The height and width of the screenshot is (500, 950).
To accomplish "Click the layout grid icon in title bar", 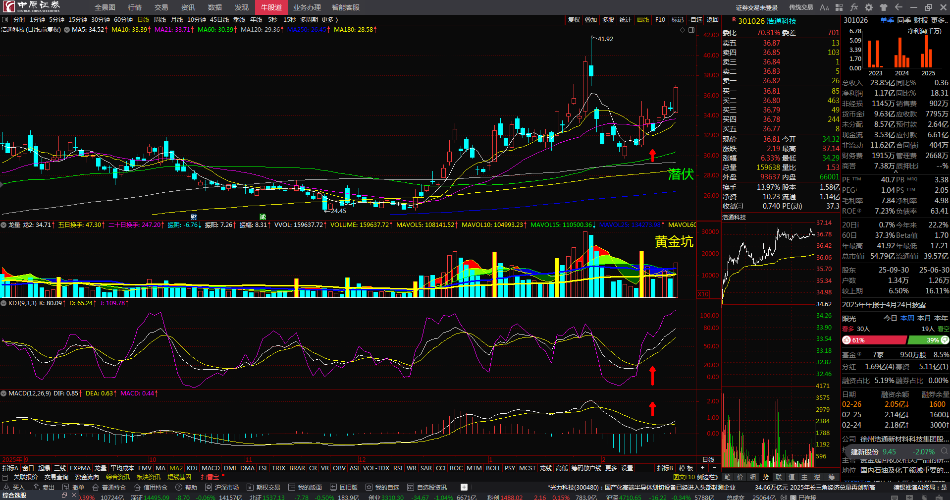I will click(839, 7).
